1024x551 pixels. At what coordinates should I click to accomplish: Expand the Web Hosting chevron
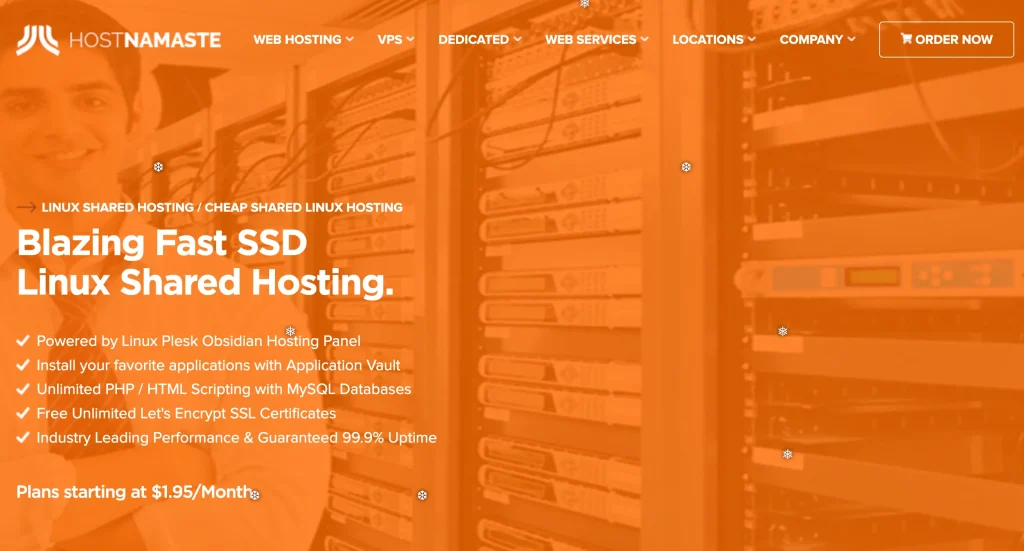(x=350, y=39)
